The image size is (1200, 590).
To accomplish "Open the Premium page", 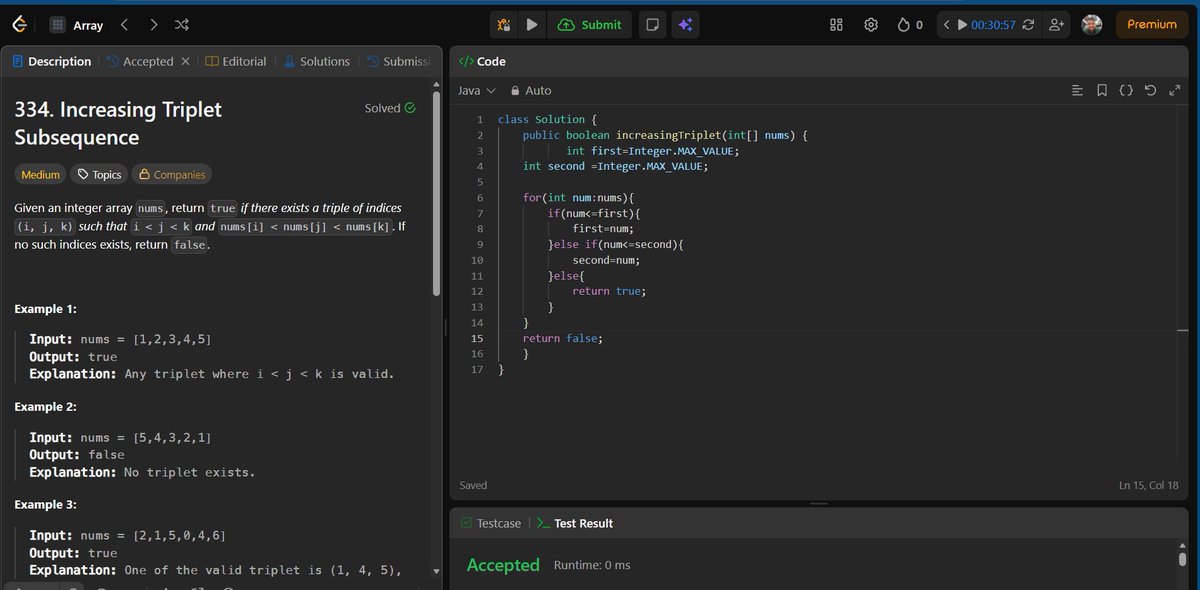I will click(1152, 25).
